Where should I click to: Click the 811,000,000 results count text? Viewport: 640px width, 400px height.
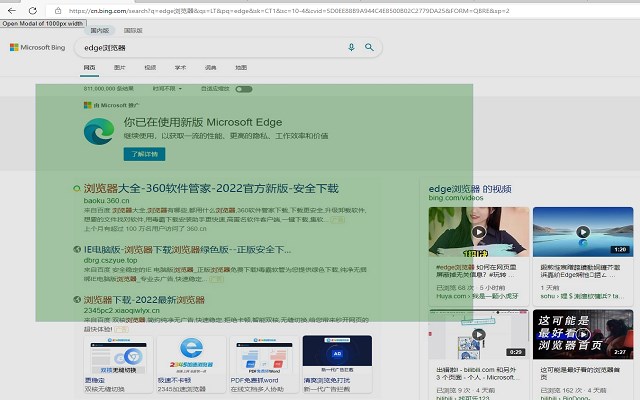[109, 89]
